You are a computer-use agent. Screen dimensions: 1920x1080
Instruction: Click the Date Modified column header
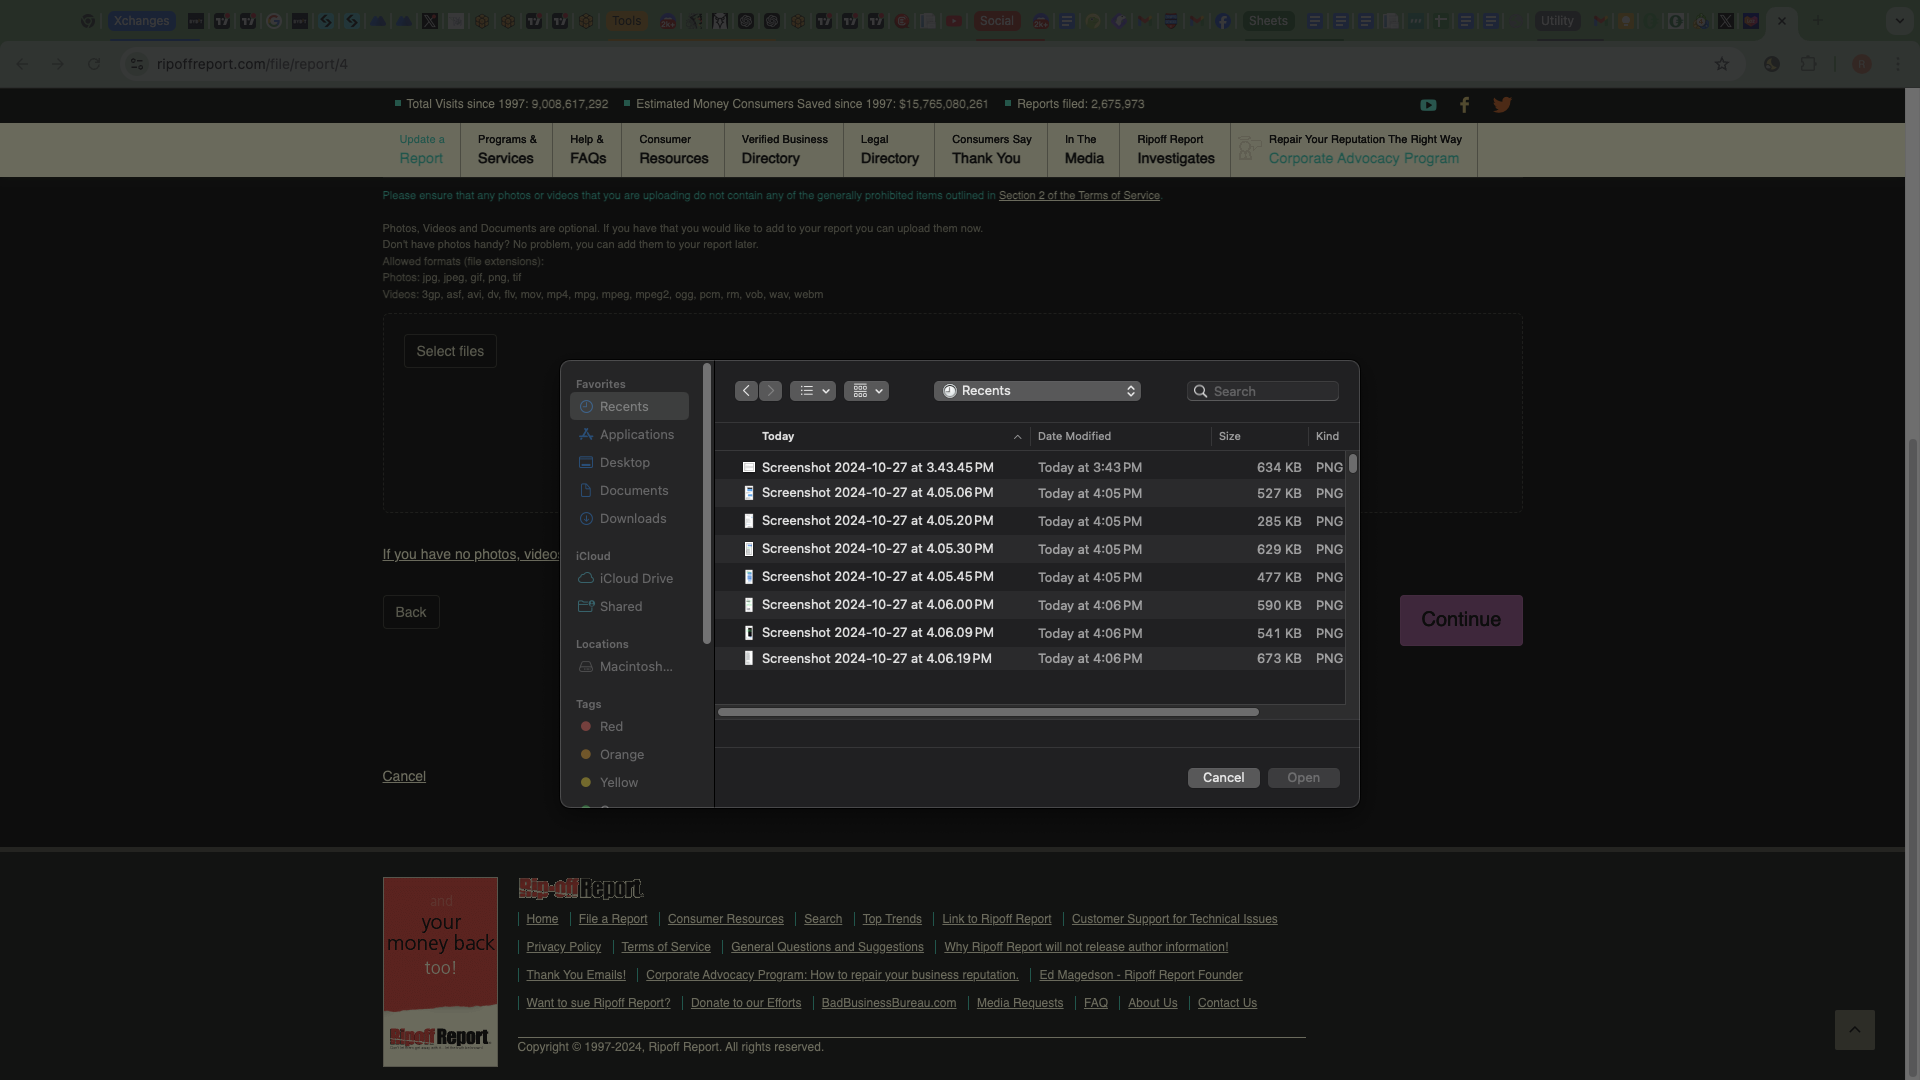coord(1073,436)
